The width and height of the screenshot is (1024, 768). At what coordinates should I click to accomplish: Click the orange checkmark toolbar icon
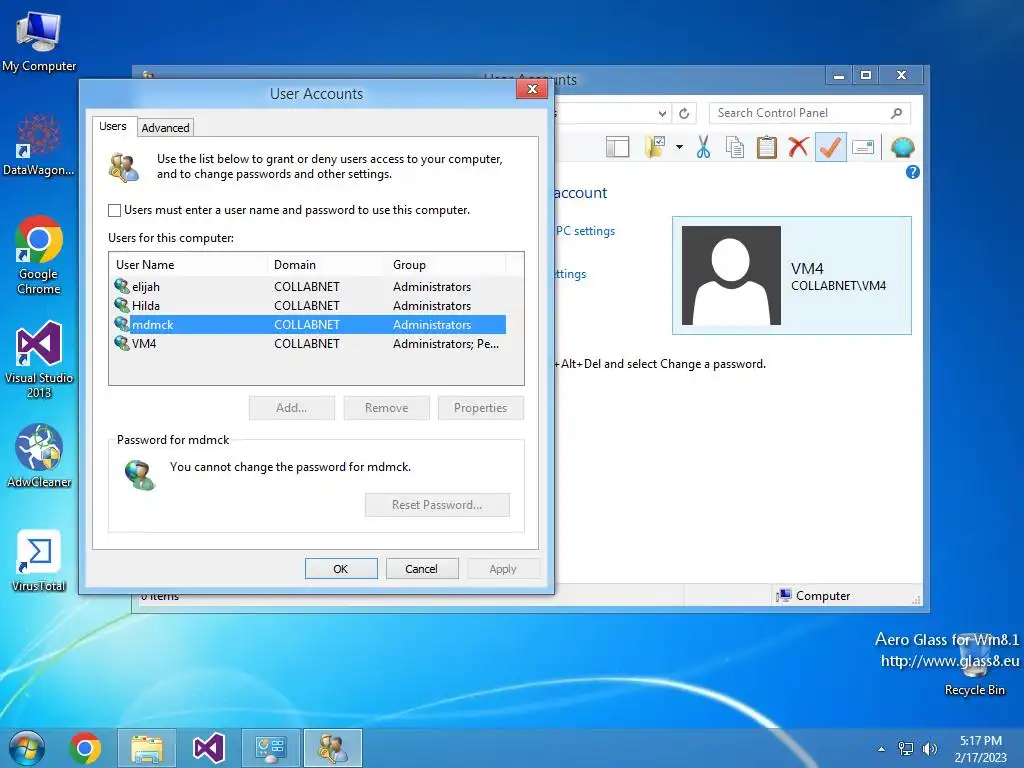[x=830, y=147]
